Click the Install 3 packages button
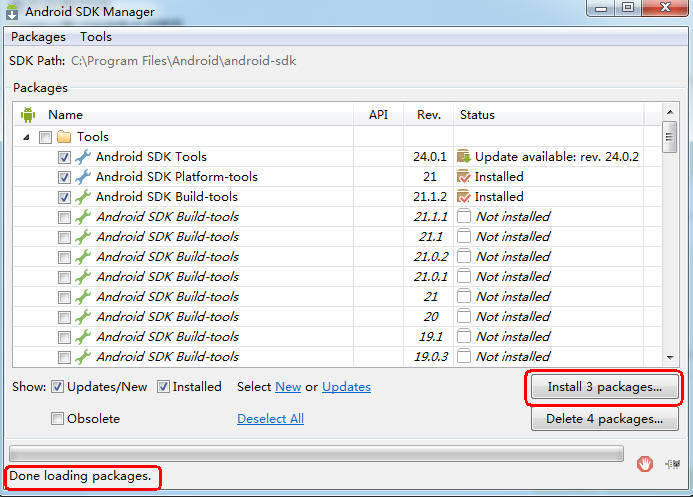The image size is (693, 497). coord(605,387)
